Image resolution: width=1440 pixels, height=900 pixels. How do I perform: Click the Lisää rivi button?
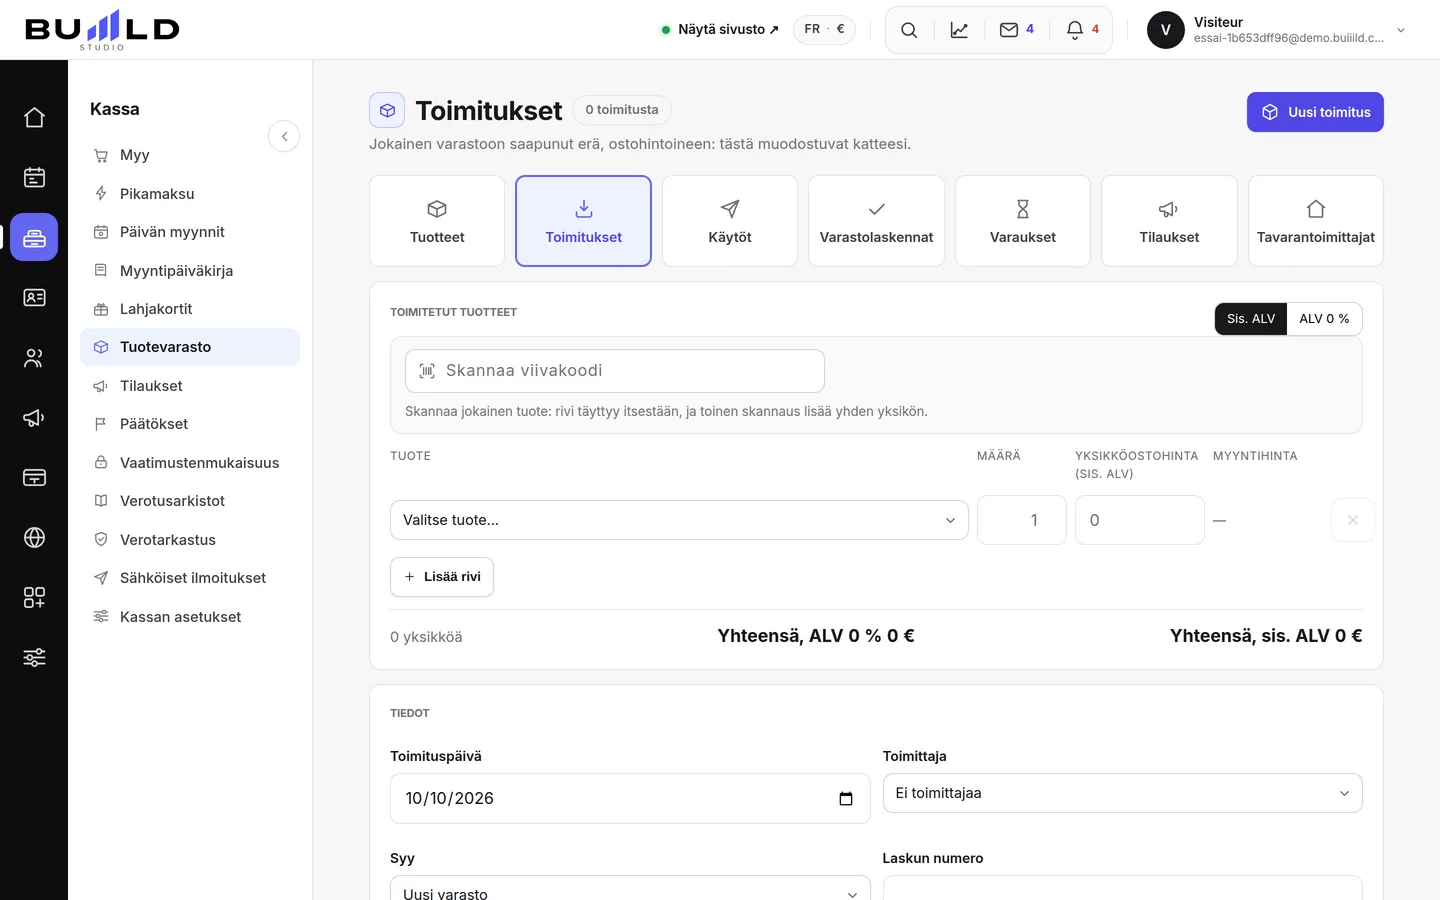[x=442, y=577]
